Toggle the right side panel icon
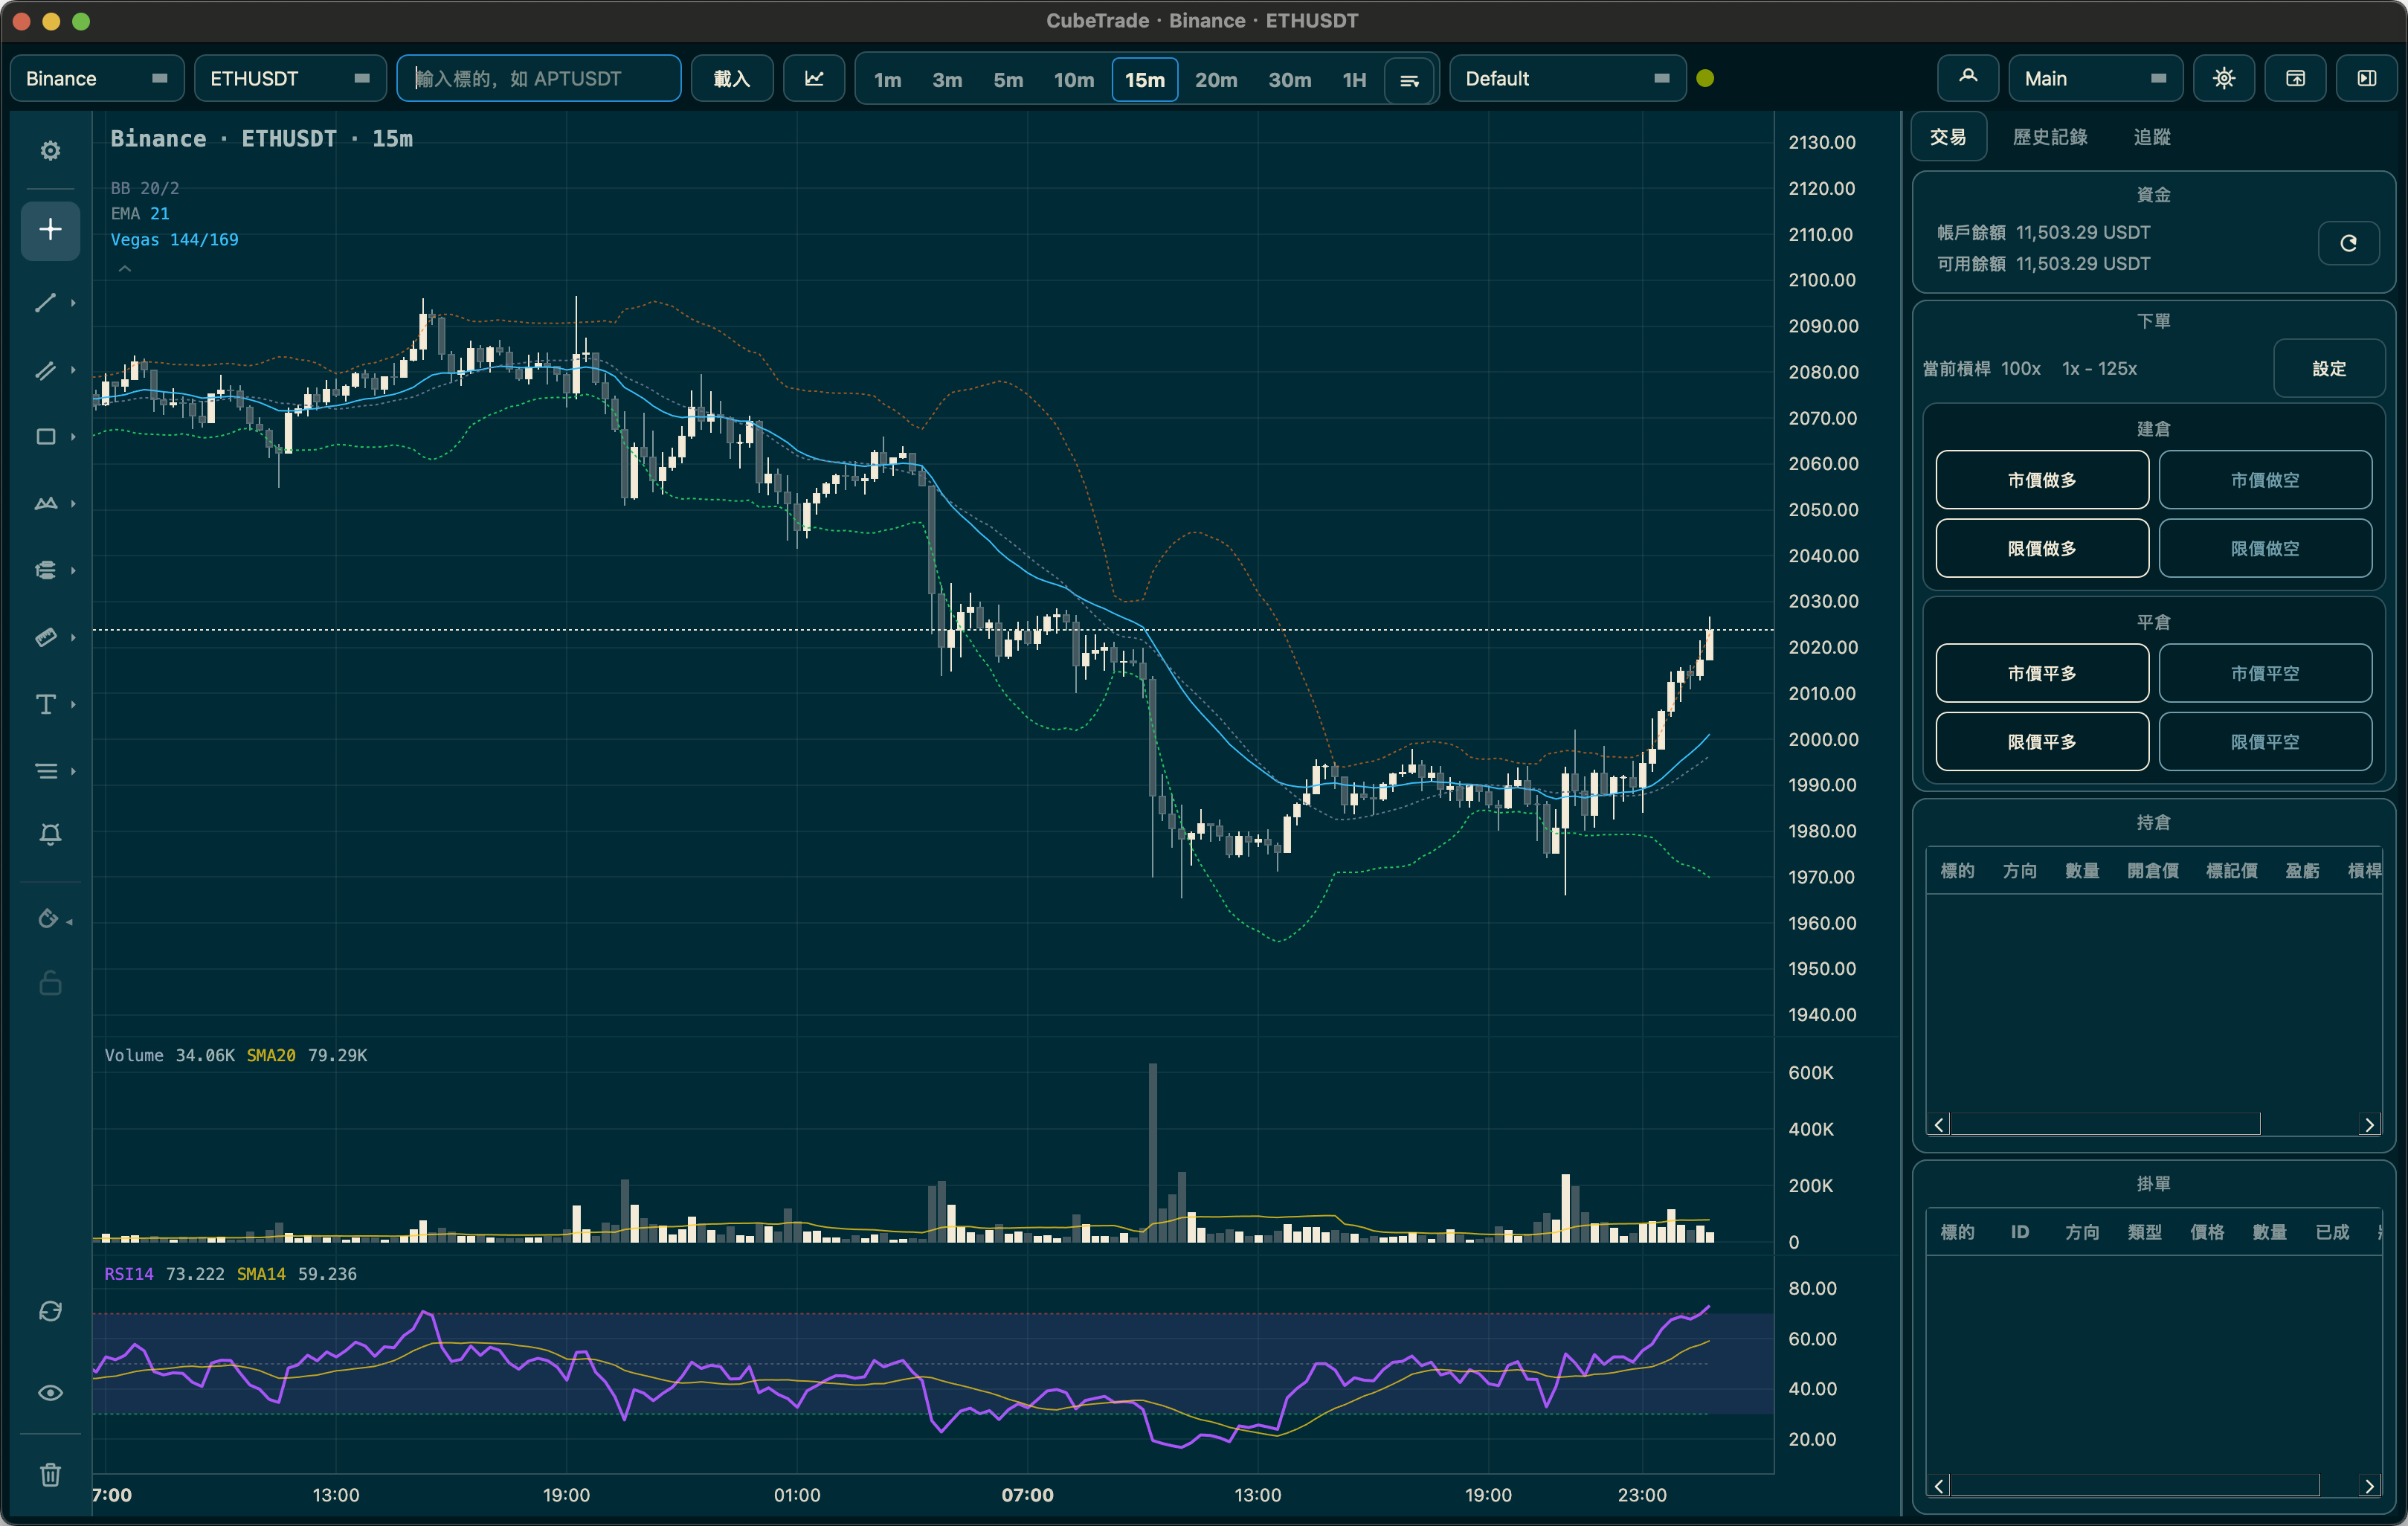This screenshot has height=1526, width=2408. (2366, 78)
